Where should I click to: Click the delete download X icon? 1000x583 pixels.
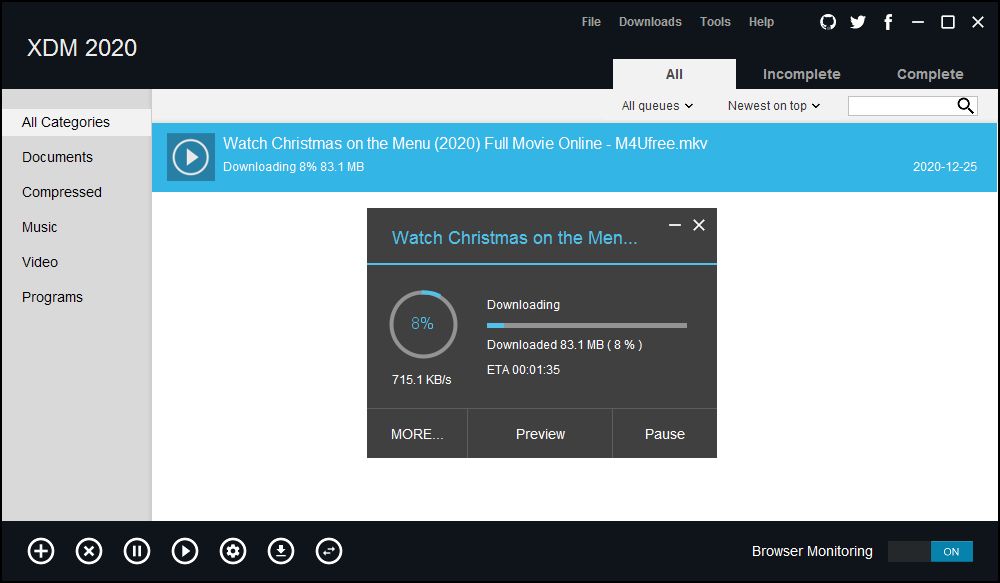point(89,551)
